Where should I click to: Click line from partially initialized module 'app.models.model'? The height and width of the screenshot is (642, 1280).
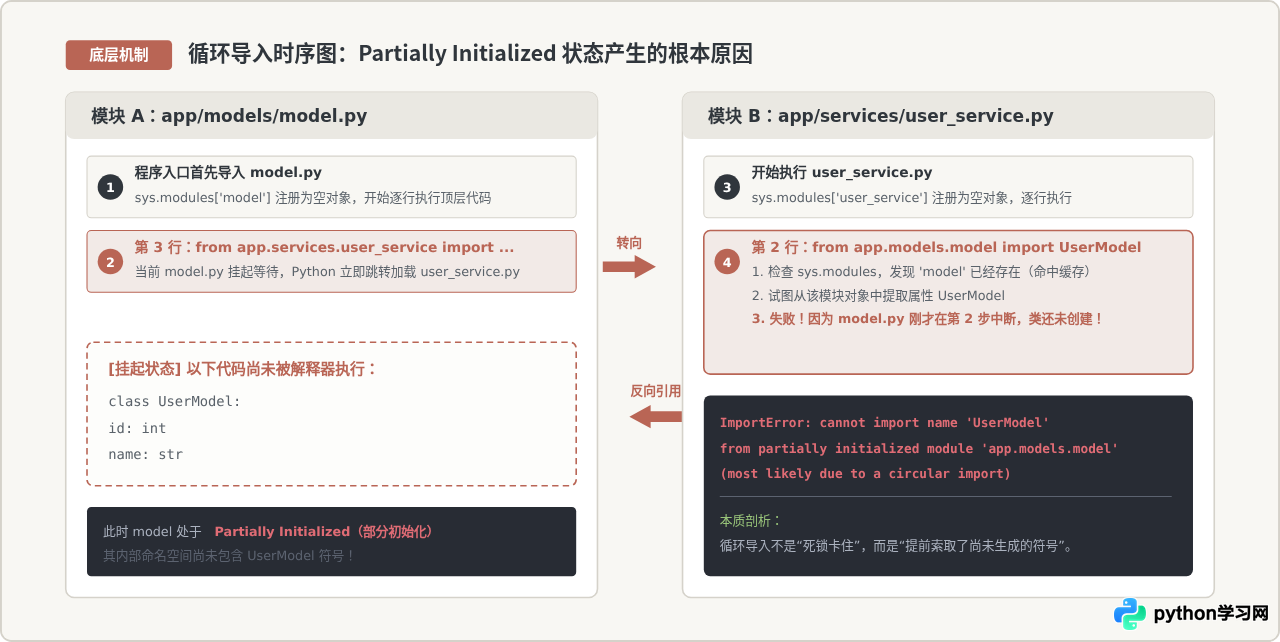click(919, 449)
